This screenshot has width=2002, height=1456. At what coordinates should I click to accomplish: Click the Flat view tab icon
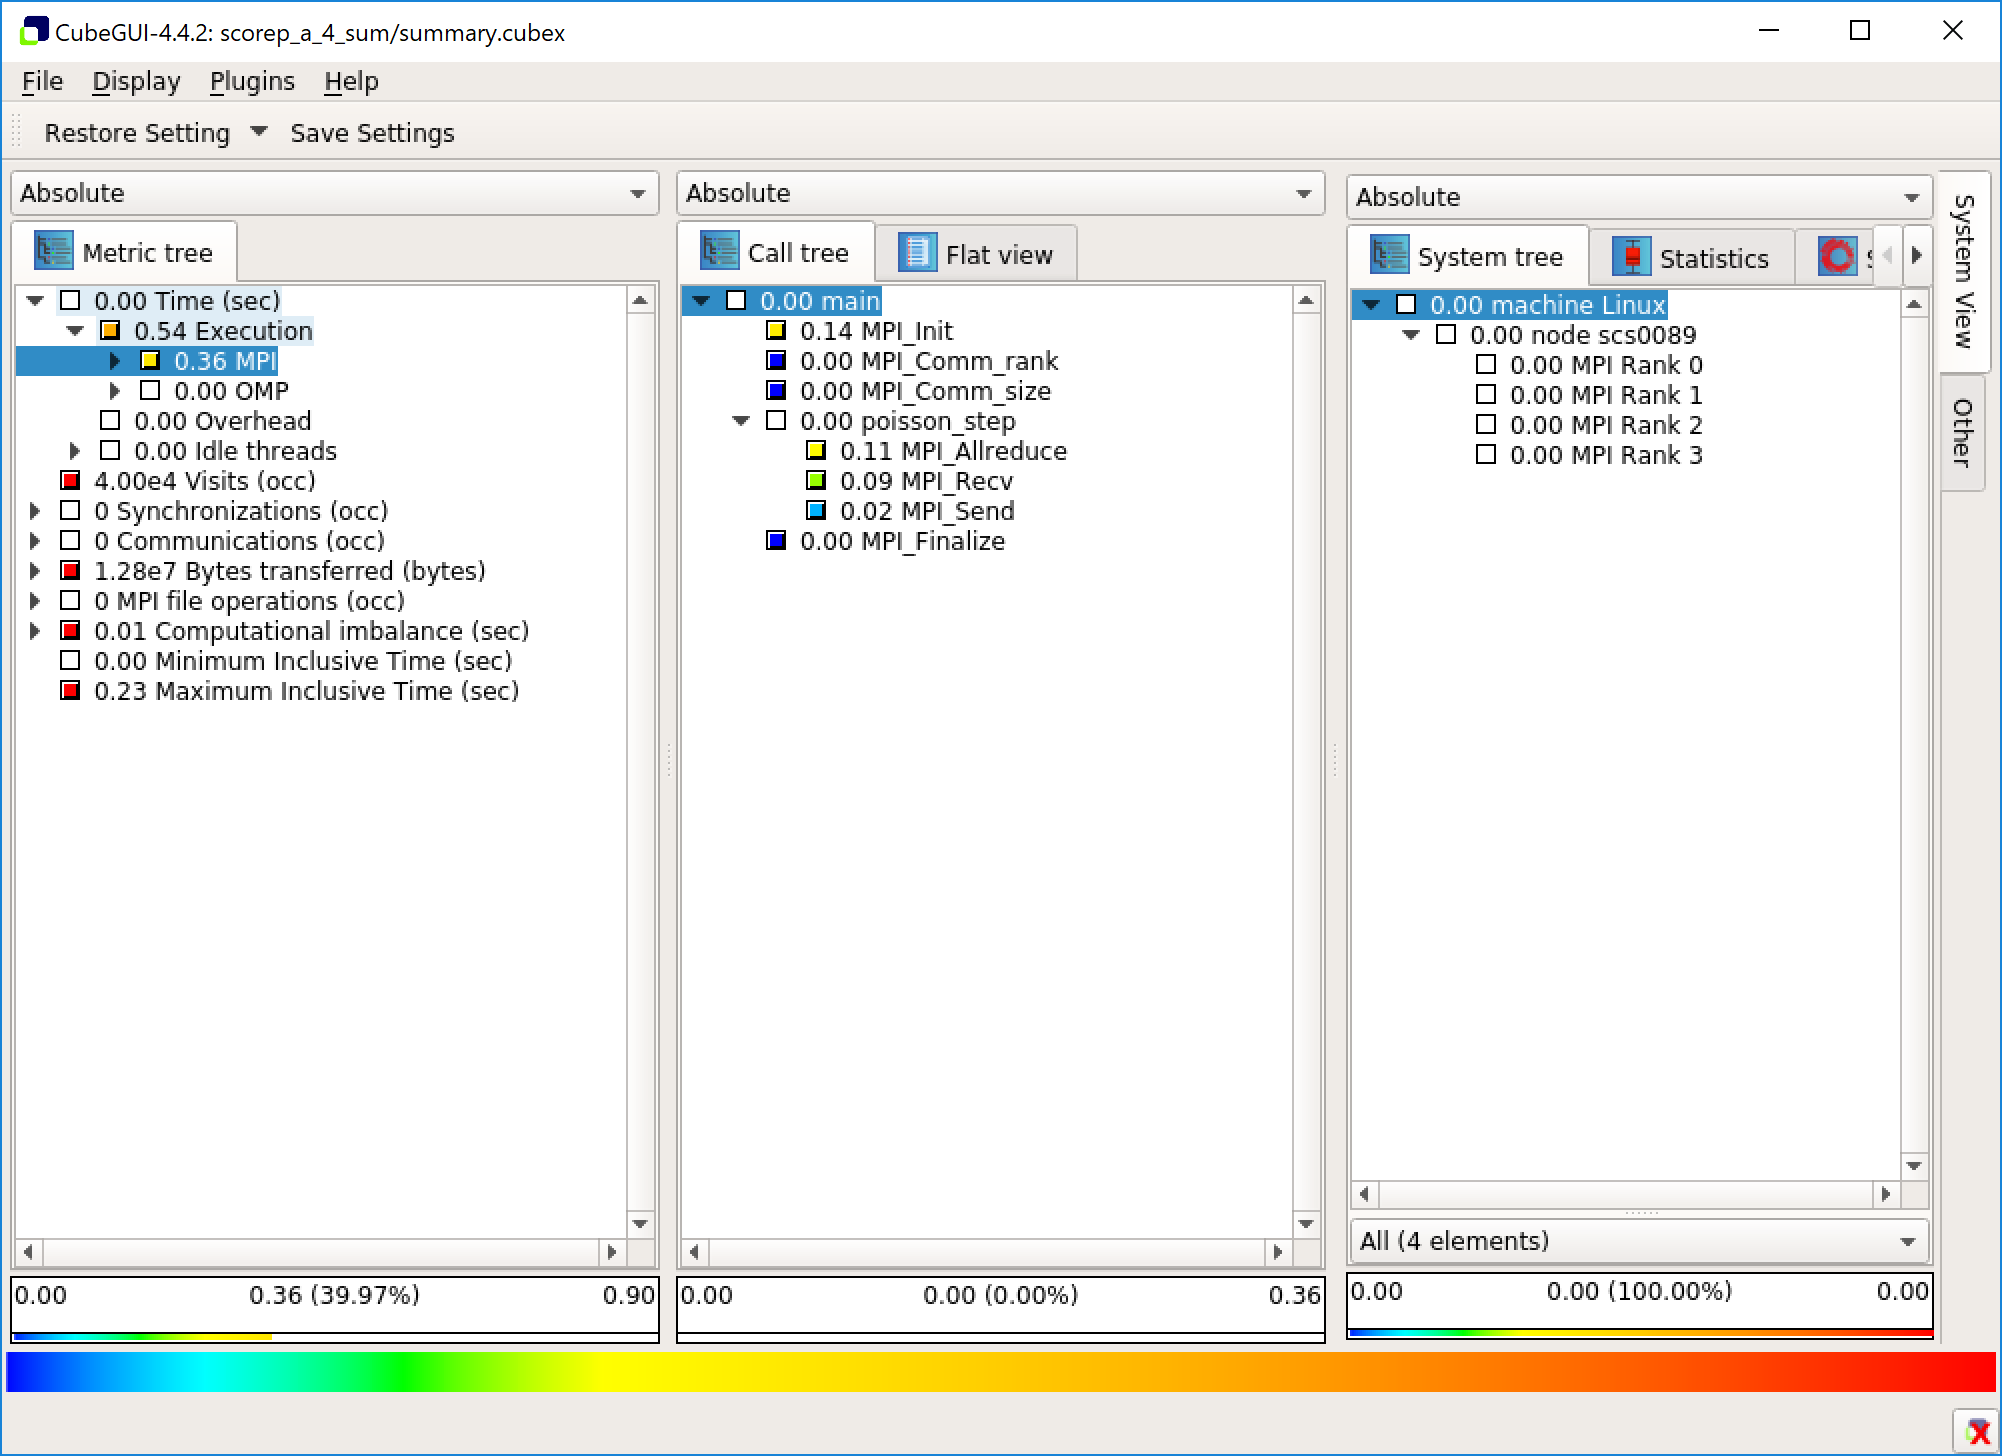[915, 252]
